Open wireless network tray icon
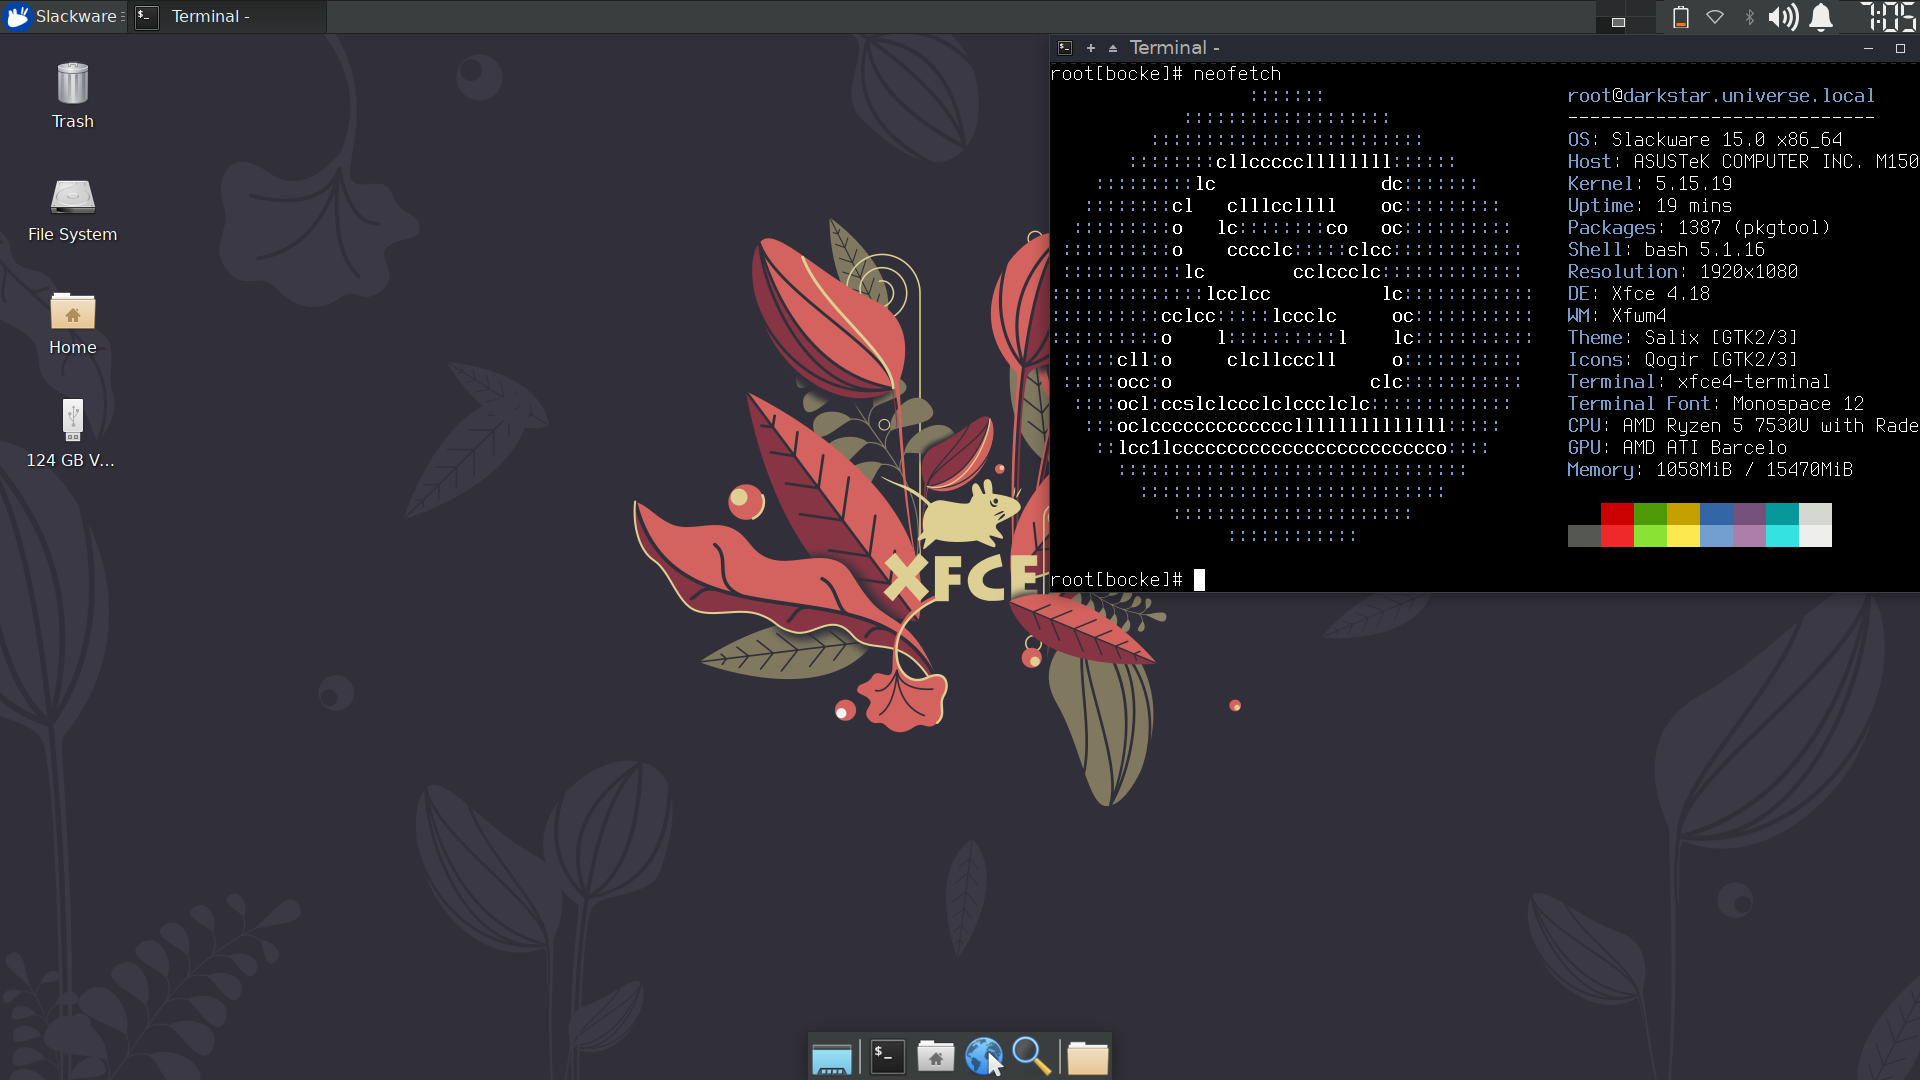Screen dimensions: 1920x1080 [1715, 17]
